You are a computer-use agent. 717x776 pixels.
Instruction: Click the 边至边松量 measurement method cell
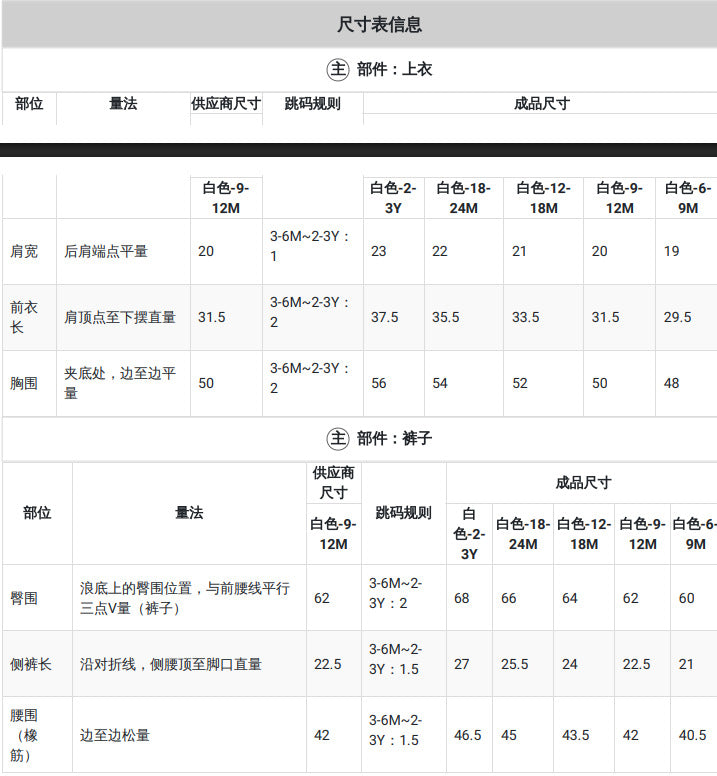pos(115,735)
